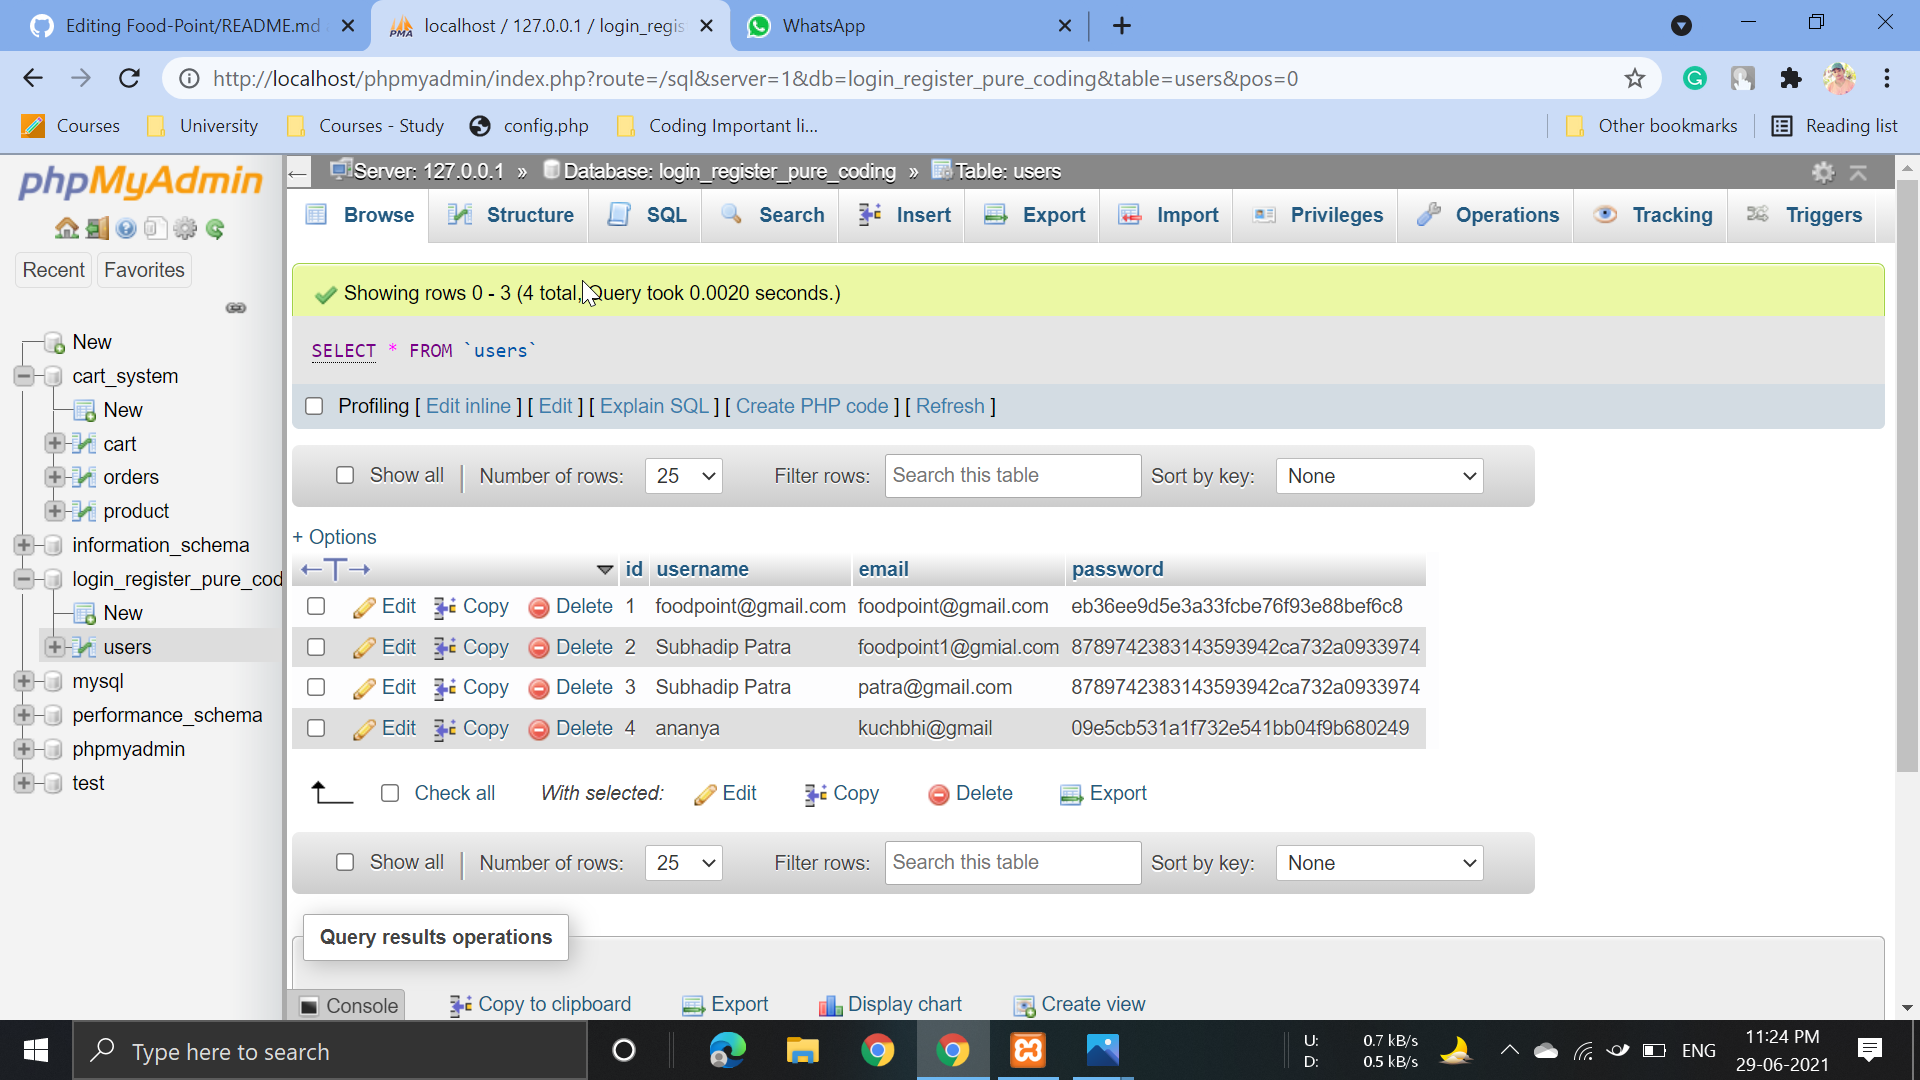Click the link chain icon in sidebar

coord(236,308)
